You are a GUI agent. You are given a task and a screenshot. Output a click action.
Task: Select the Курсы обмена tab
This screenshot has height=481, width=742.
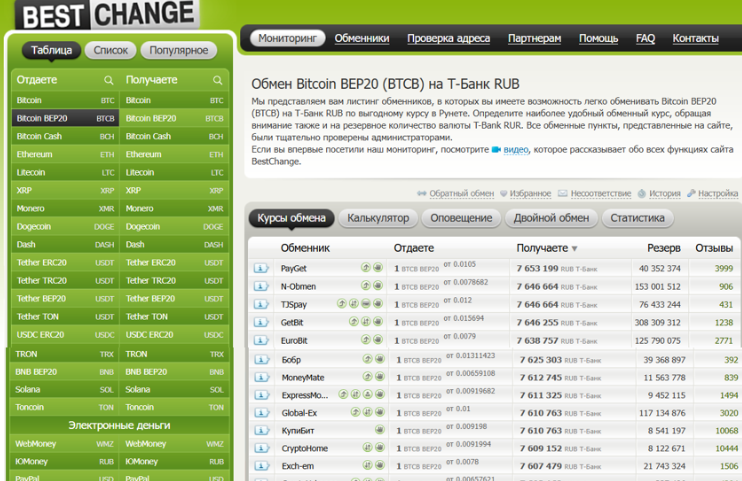[x=291, y=218]
